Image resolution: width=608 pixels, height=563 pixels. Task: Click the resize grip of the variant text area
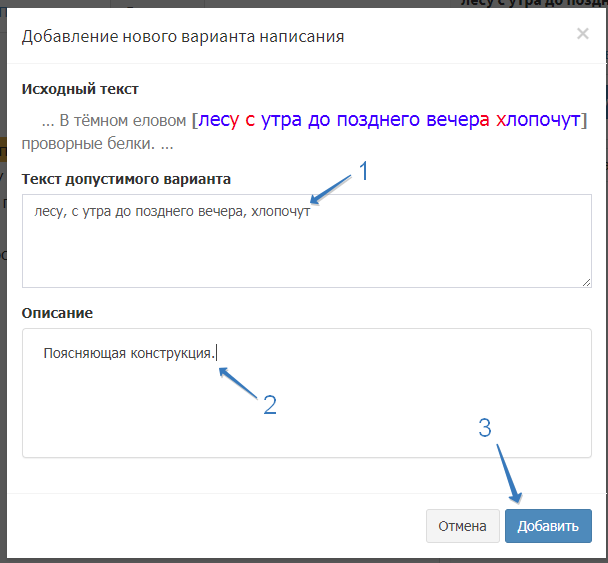click(x=585, y=281)
